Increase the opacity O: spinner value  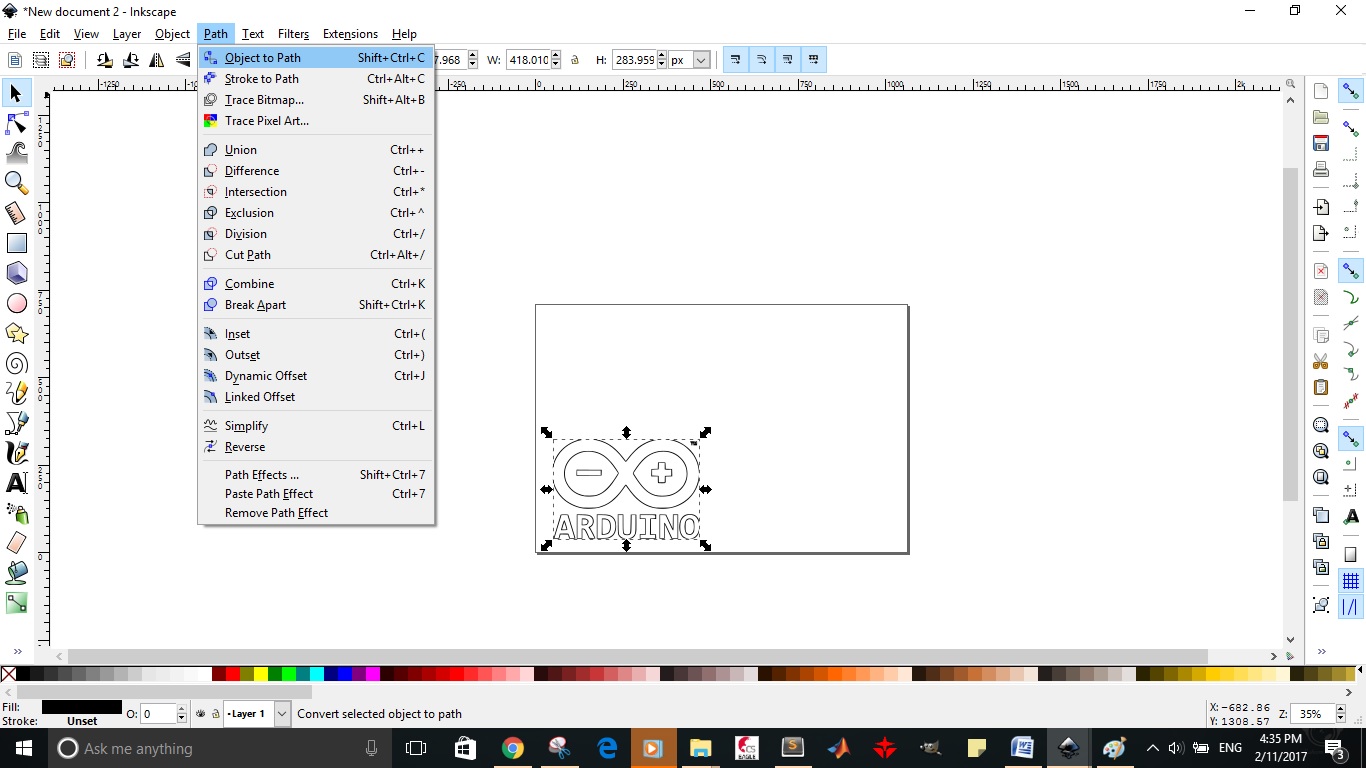tap(181, 709)
